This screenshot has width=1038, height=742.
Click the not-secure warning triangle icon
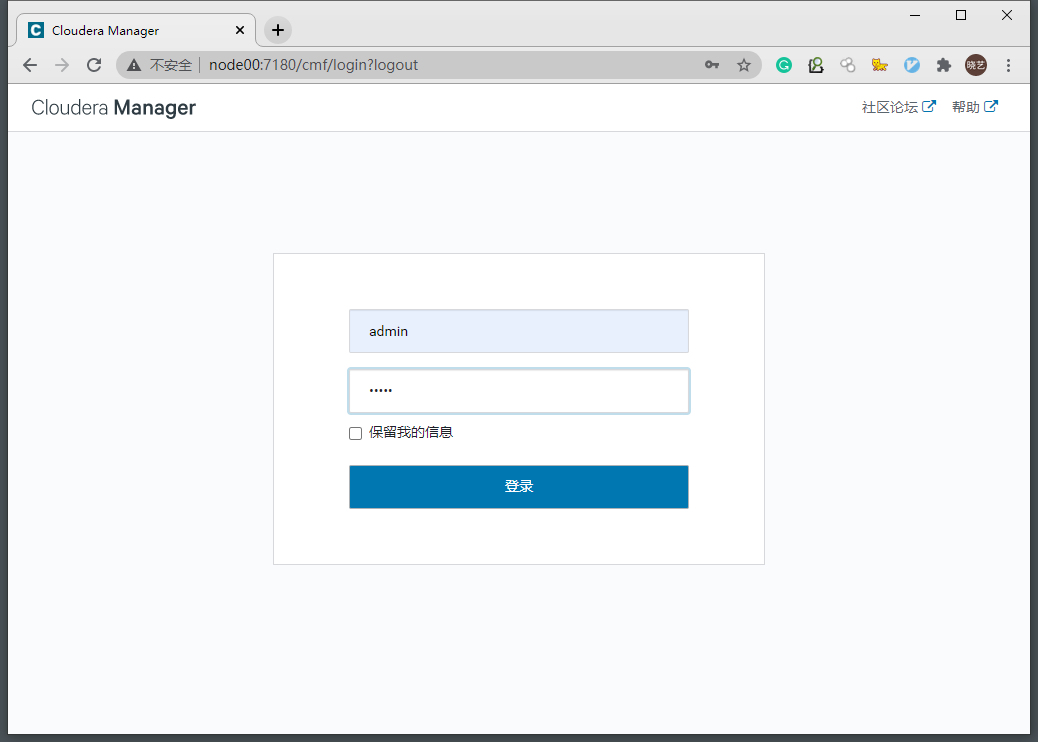134,65
